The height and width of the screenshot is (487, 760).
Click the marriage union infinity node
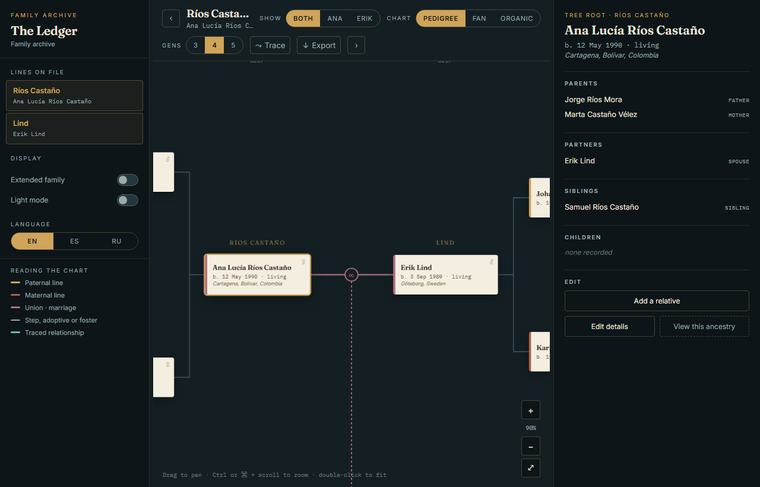[x=351, y=275]
